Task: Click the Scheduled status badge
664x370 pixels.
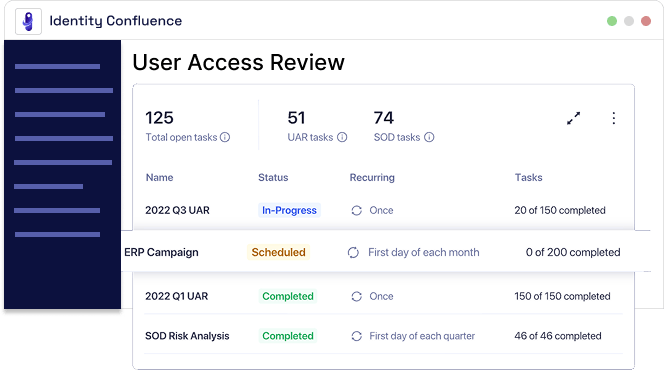Action: (278, 252)
